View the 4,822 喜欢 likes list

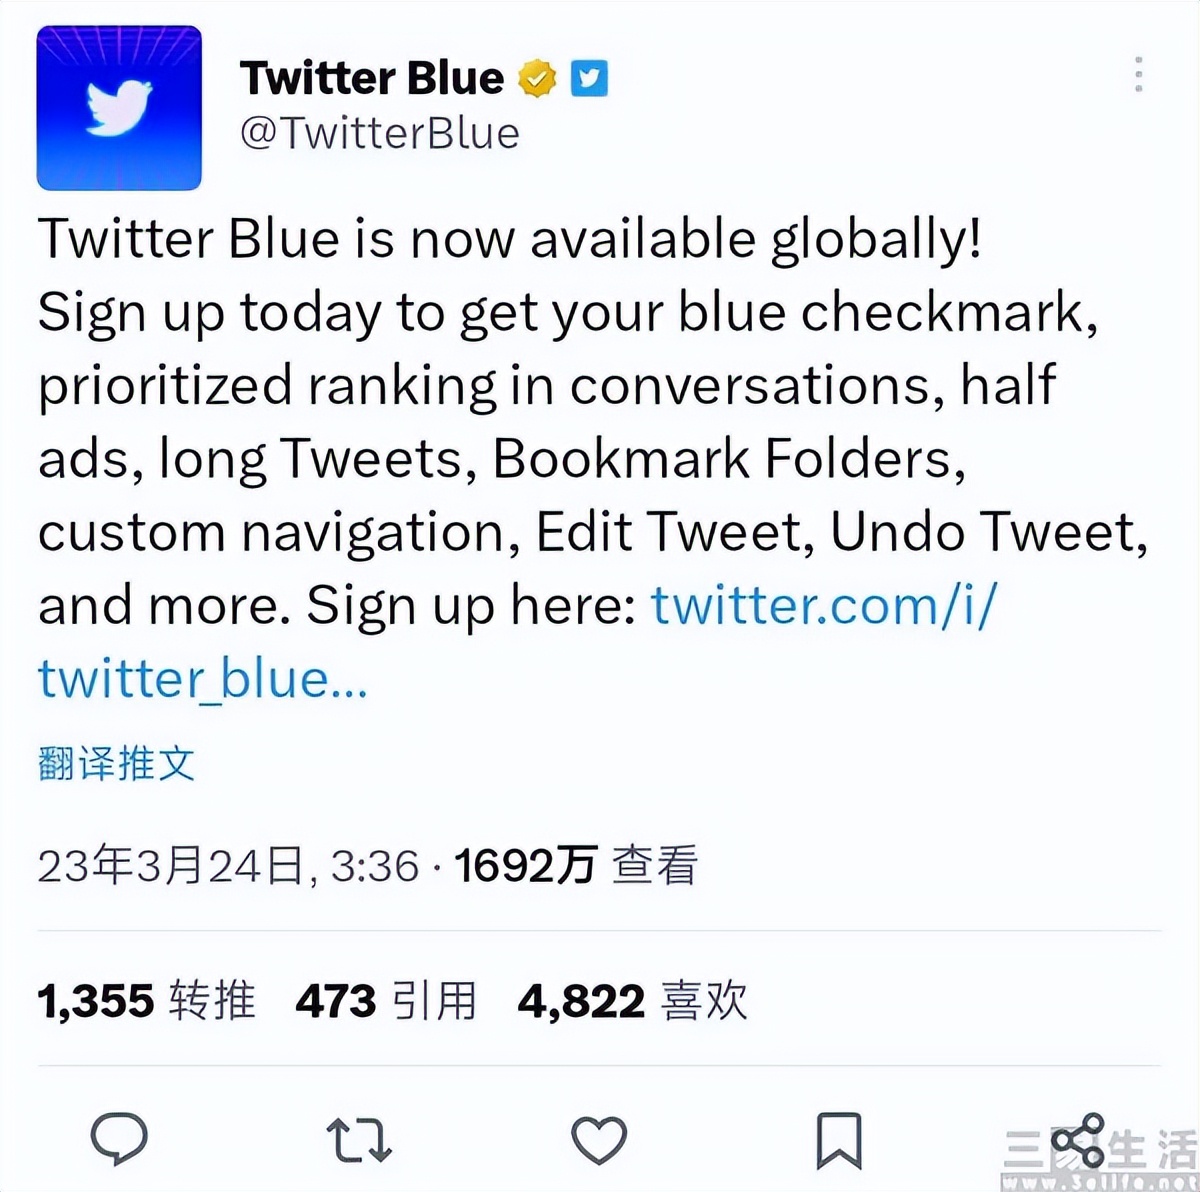(x=630, y=999)
